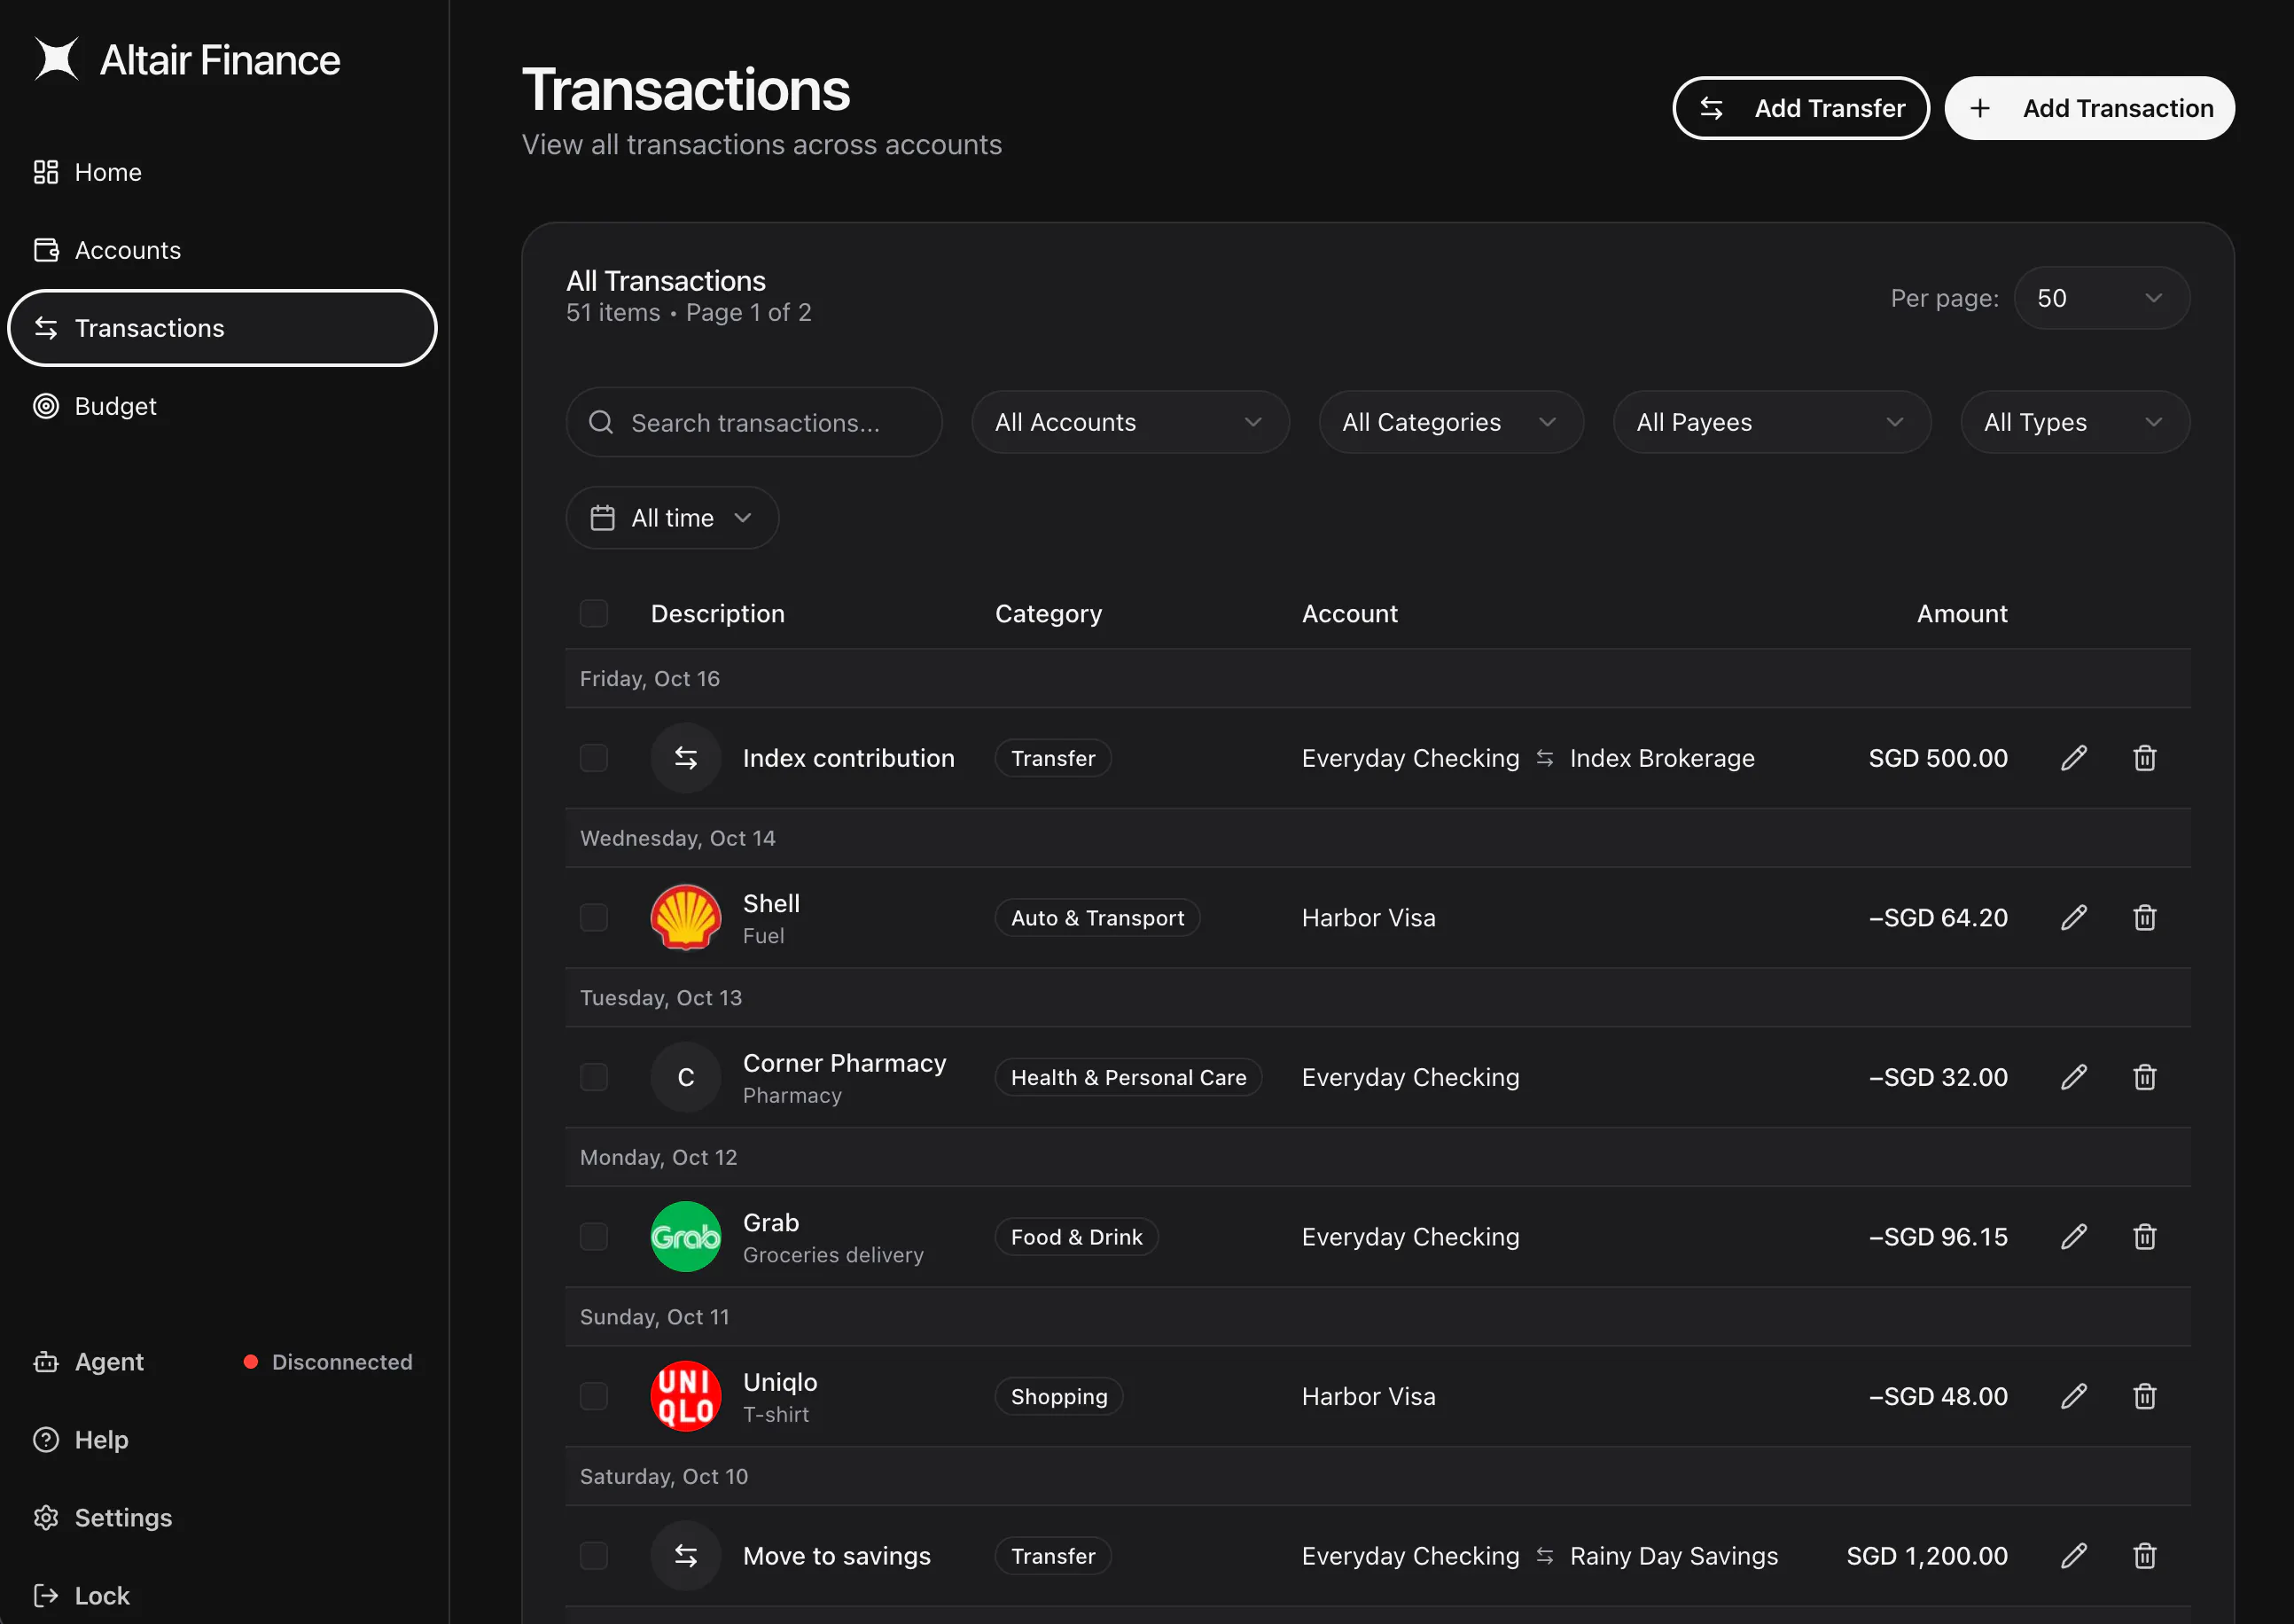Check the Index contribution row checkbox

click(594, 758)
